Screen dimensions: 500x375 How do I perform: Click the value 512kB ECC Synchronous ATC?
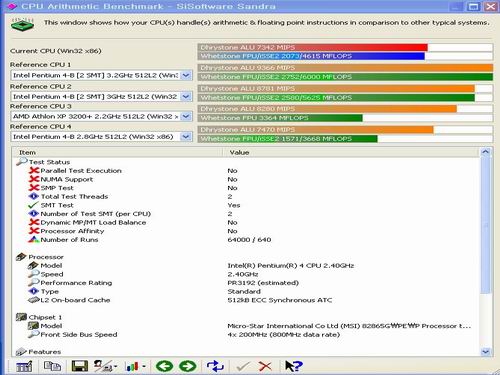(x=280, y=300)
